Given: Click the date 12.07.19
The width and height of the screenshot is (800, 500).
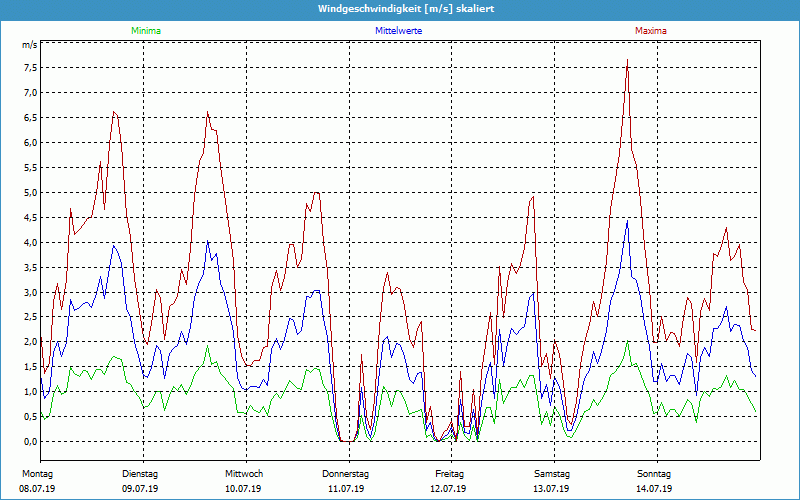Looking at the screenshot, I should [x=448, y=489].
